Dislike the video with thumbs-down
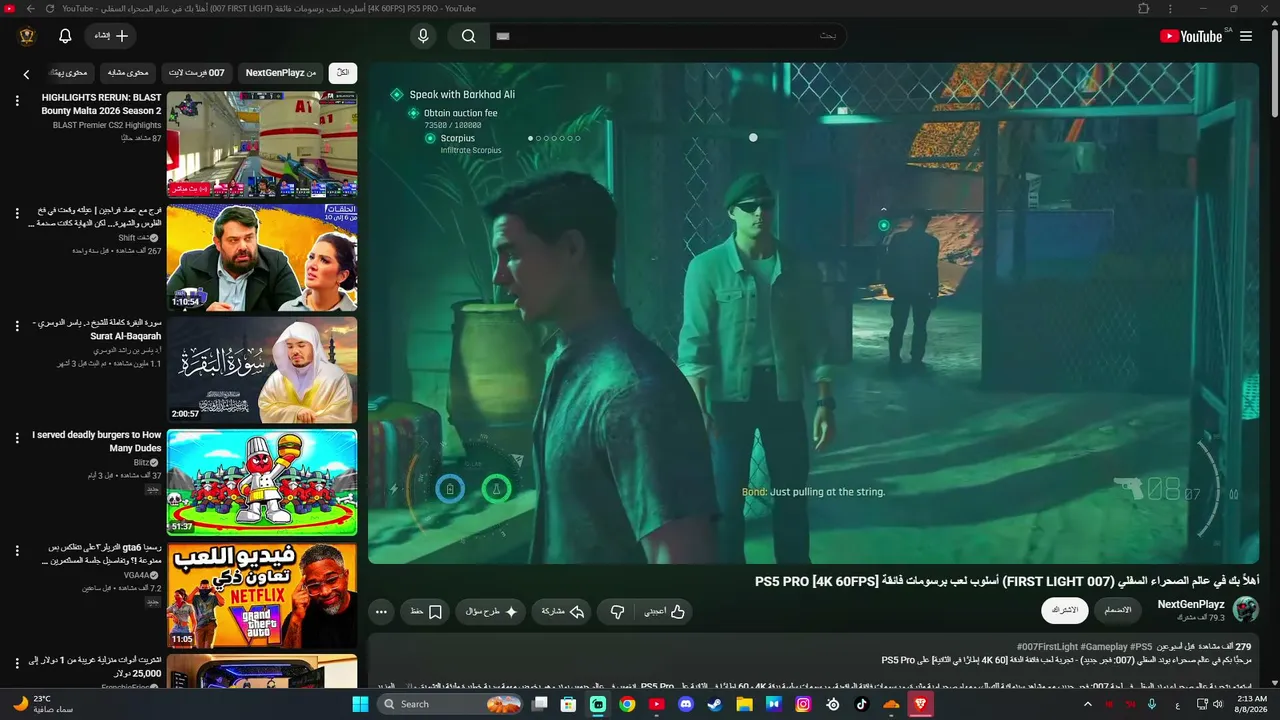Screen dimensions: 1280x720 pyautogui.click(x=617, y=611)
